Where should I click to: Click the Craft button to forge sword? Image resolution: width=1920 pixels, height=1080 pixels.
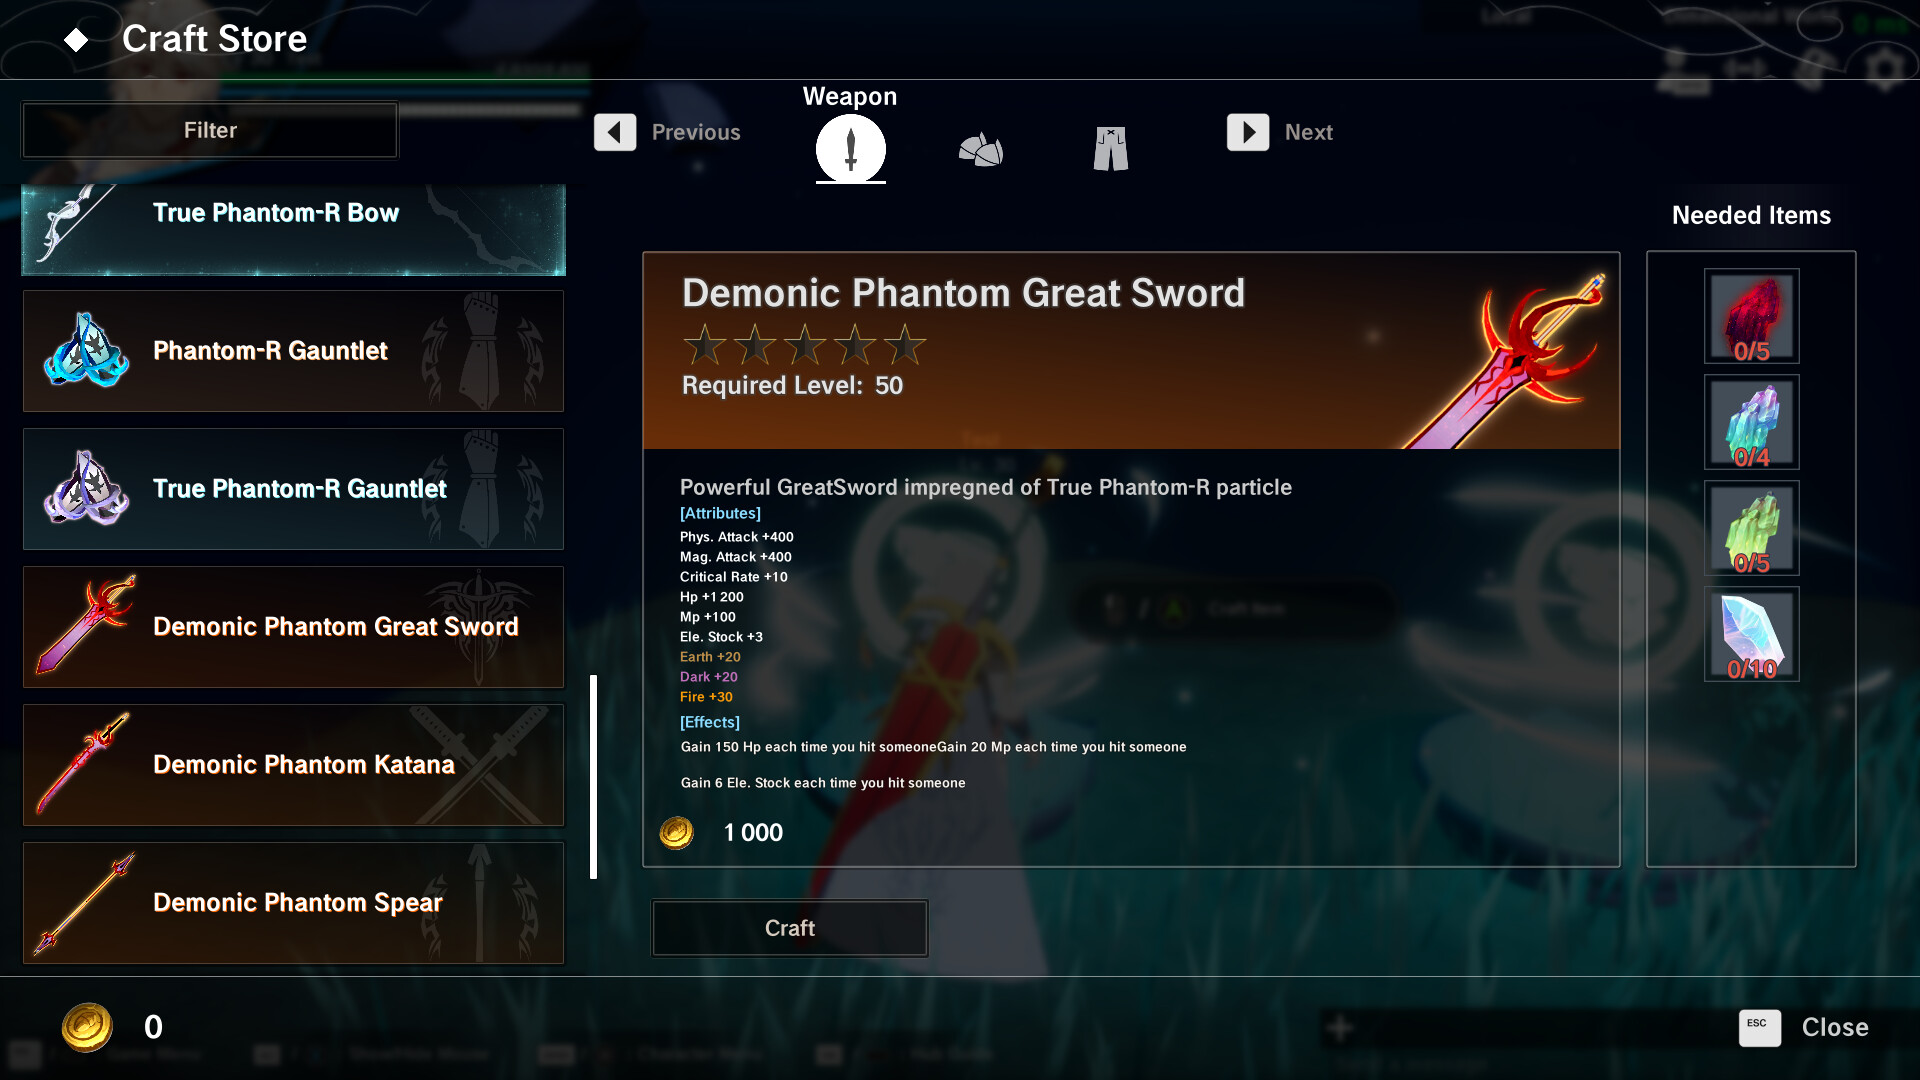pyautogui.click(x=790, y=927)
